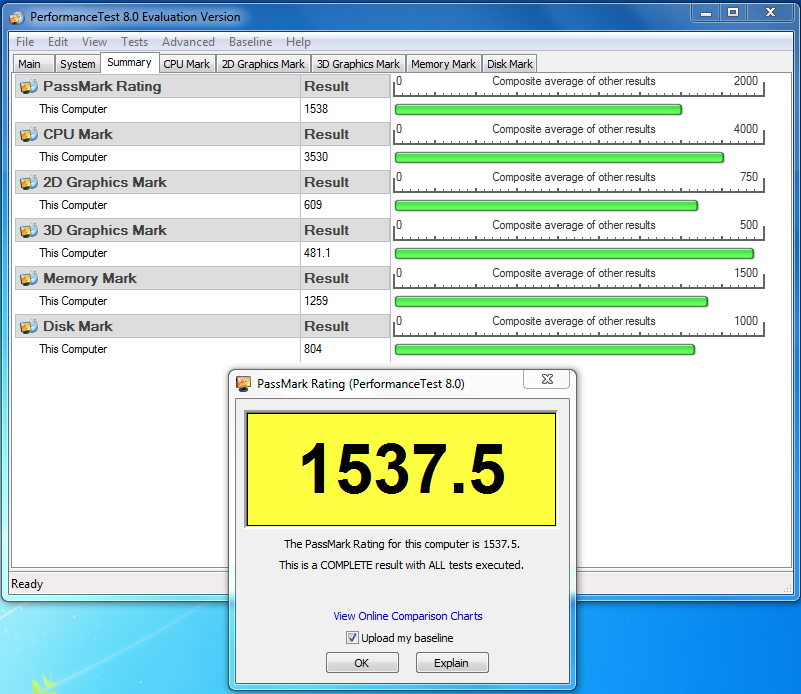Click the 3D Graphics result value 481.1

[x=317, y=253]
